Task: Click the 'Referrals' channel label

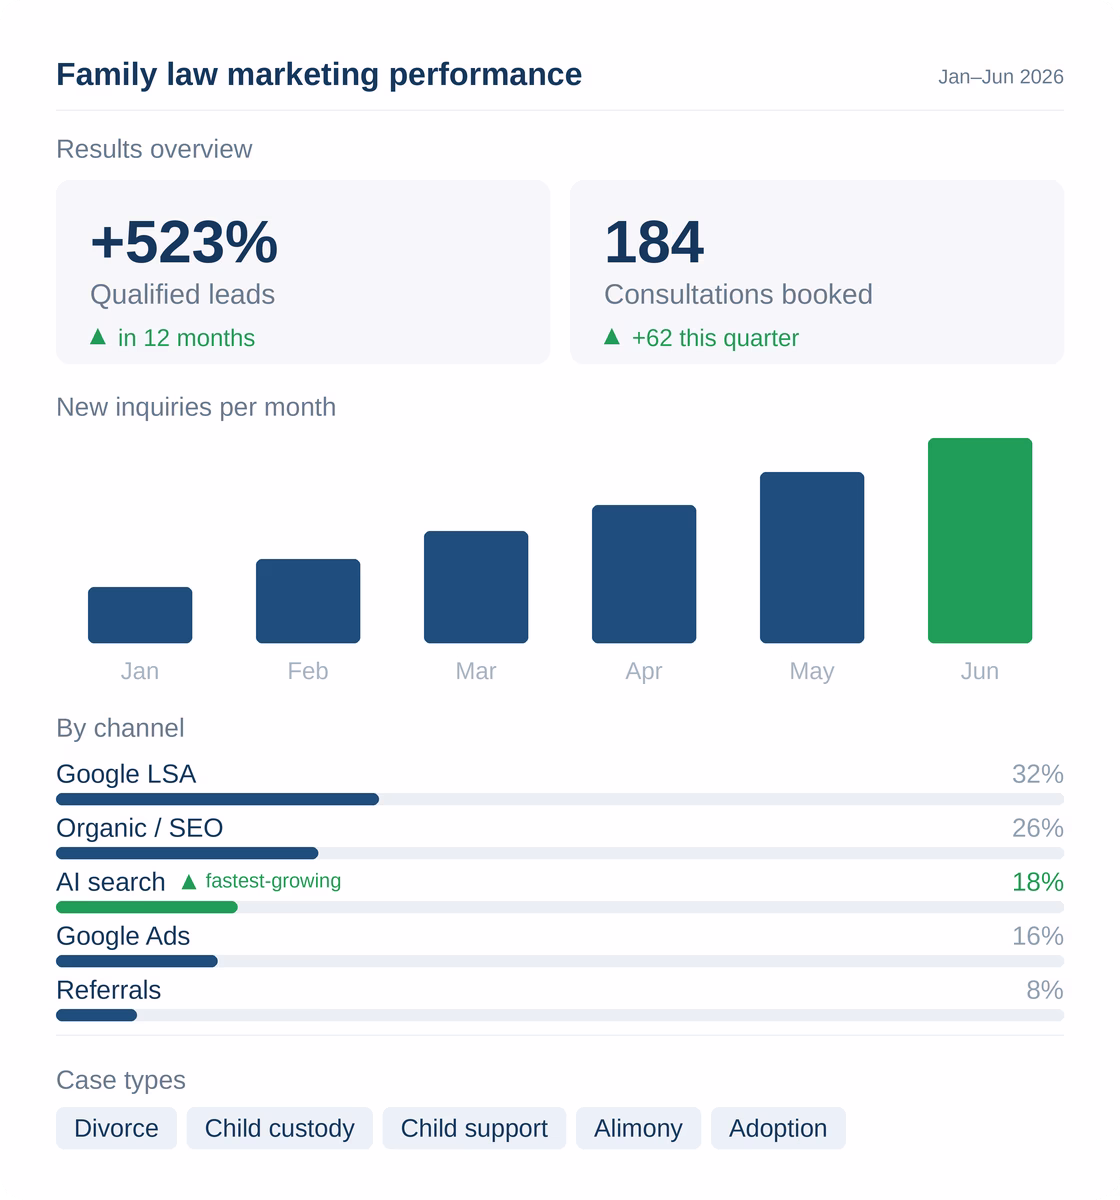Action: (x=108, y=990)
